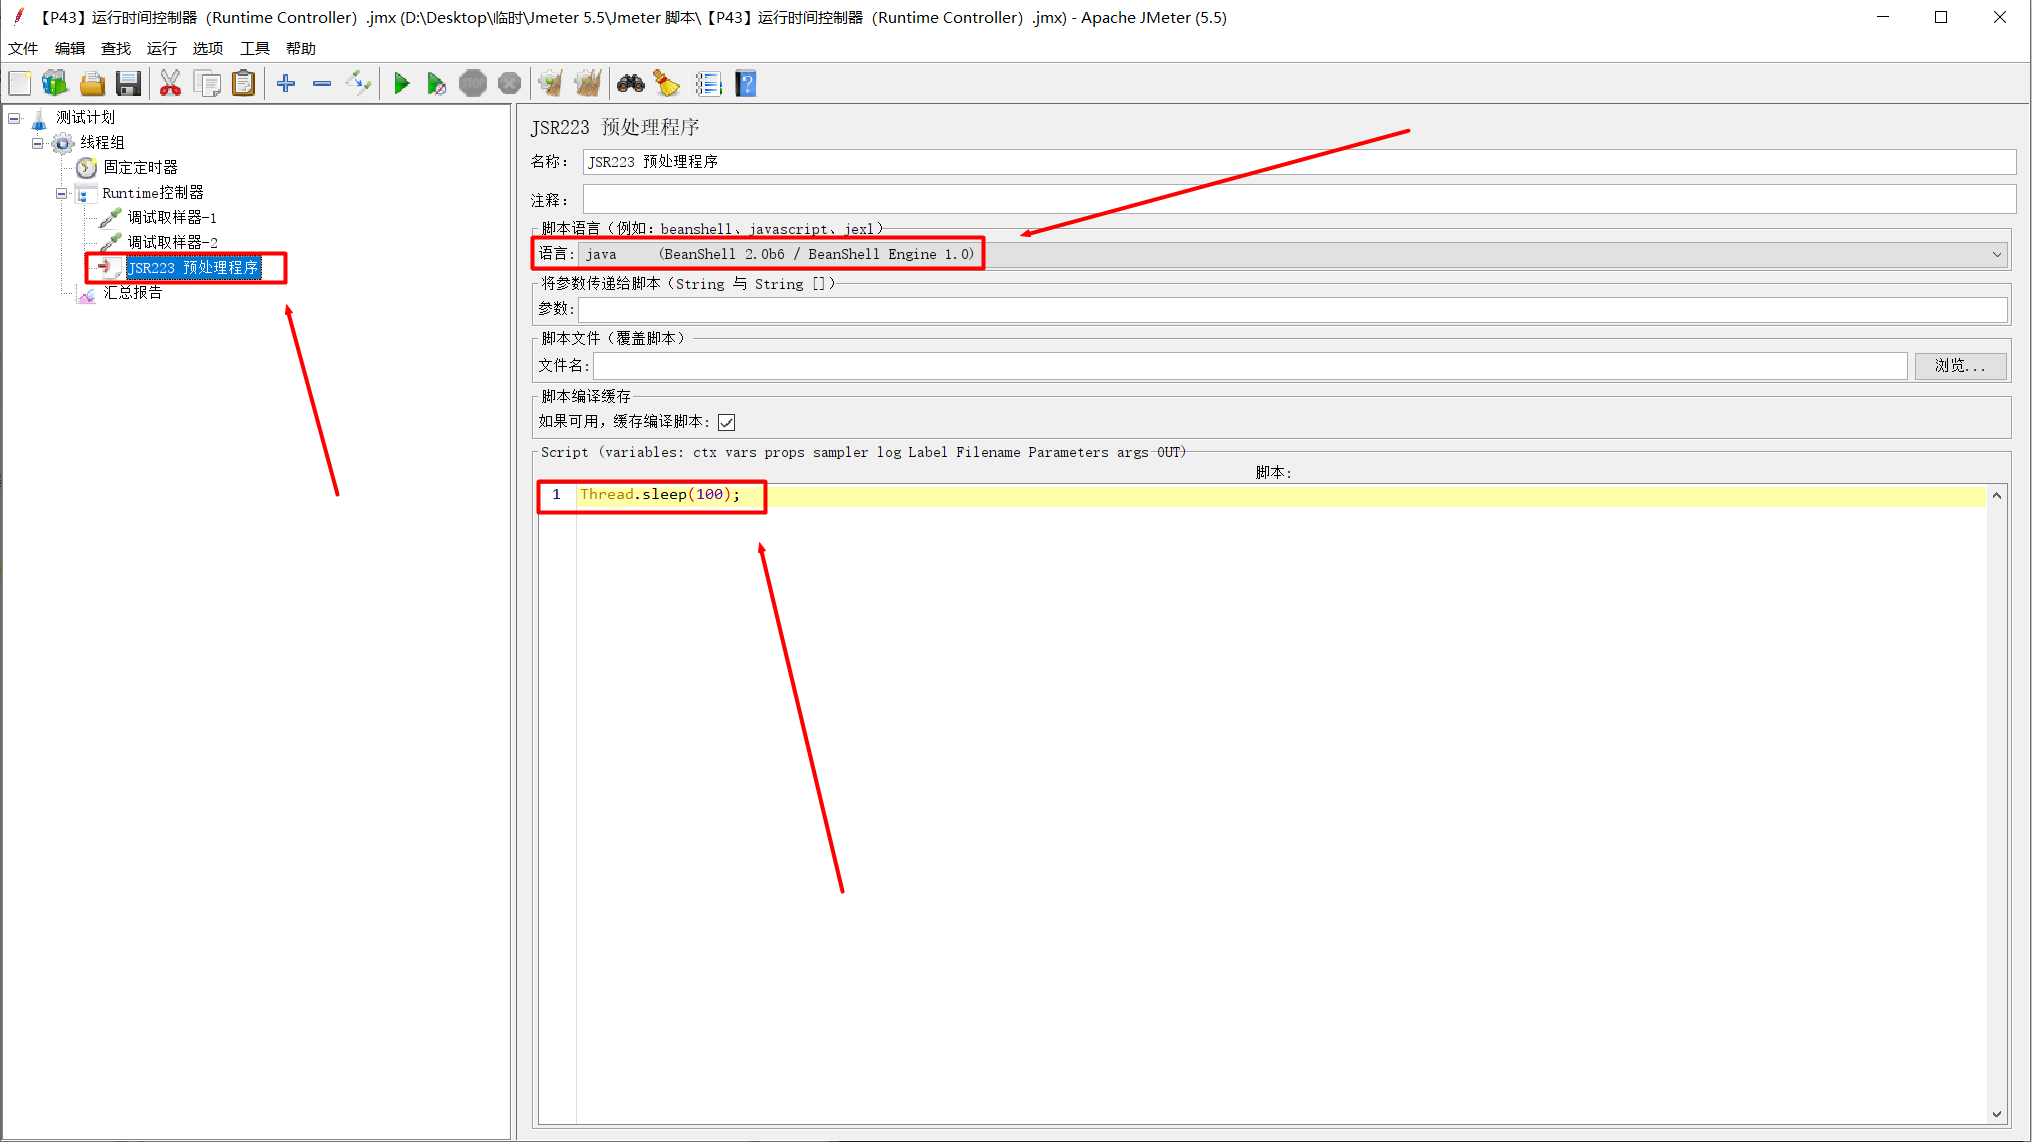Open the 运行 menu
Viewport: 2032px width, 1142px height.
(161, 48)
